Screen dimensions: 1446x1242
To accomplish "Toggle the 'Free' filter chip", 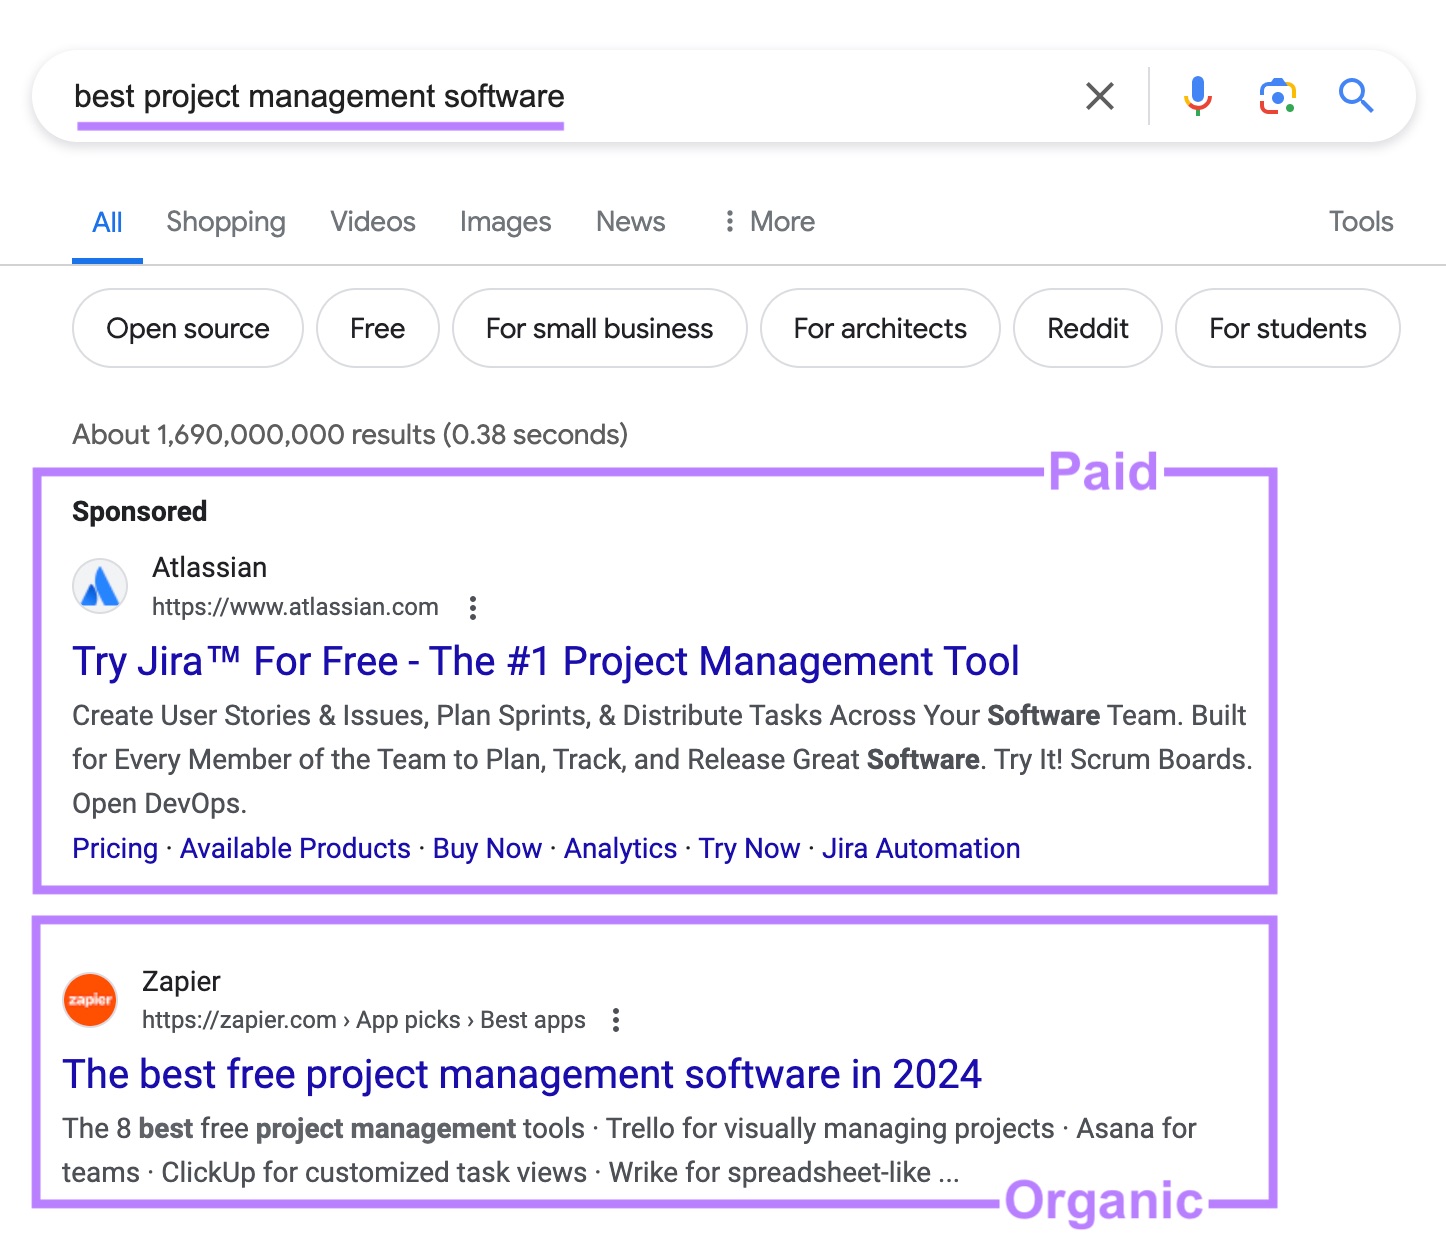I will [x=377, y=328].
